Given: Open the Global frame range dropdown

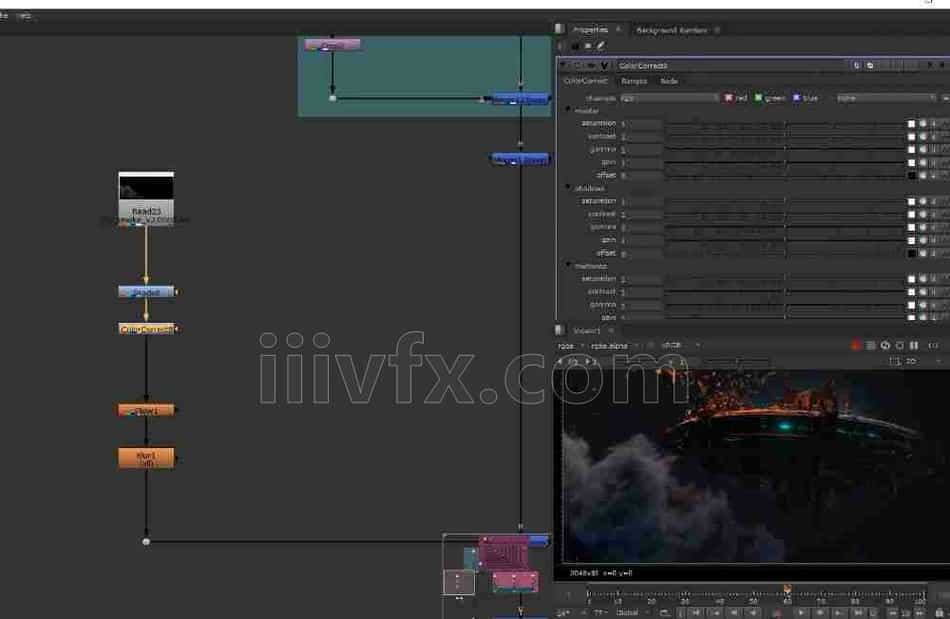Looking at the screenshot, I should (x=631, y=613).
